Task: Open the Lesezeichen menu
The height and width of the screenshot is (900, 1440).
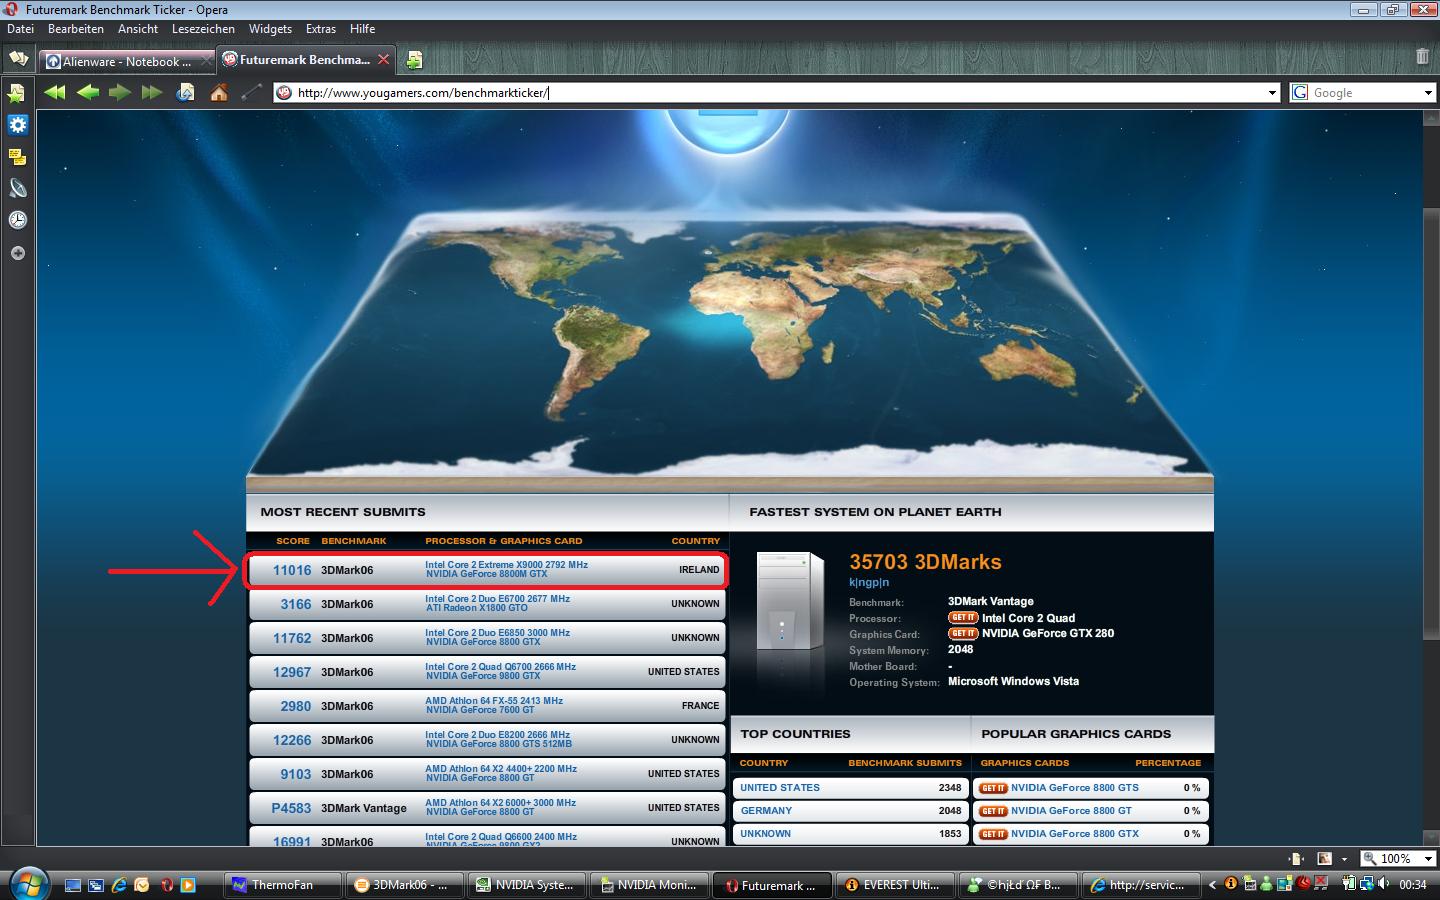Action: click(x=203, y=29)
